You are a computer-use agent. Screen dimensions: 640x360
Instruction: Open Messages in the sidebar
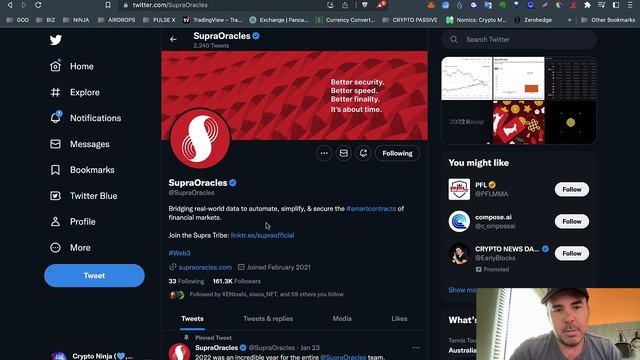(80, 144)
